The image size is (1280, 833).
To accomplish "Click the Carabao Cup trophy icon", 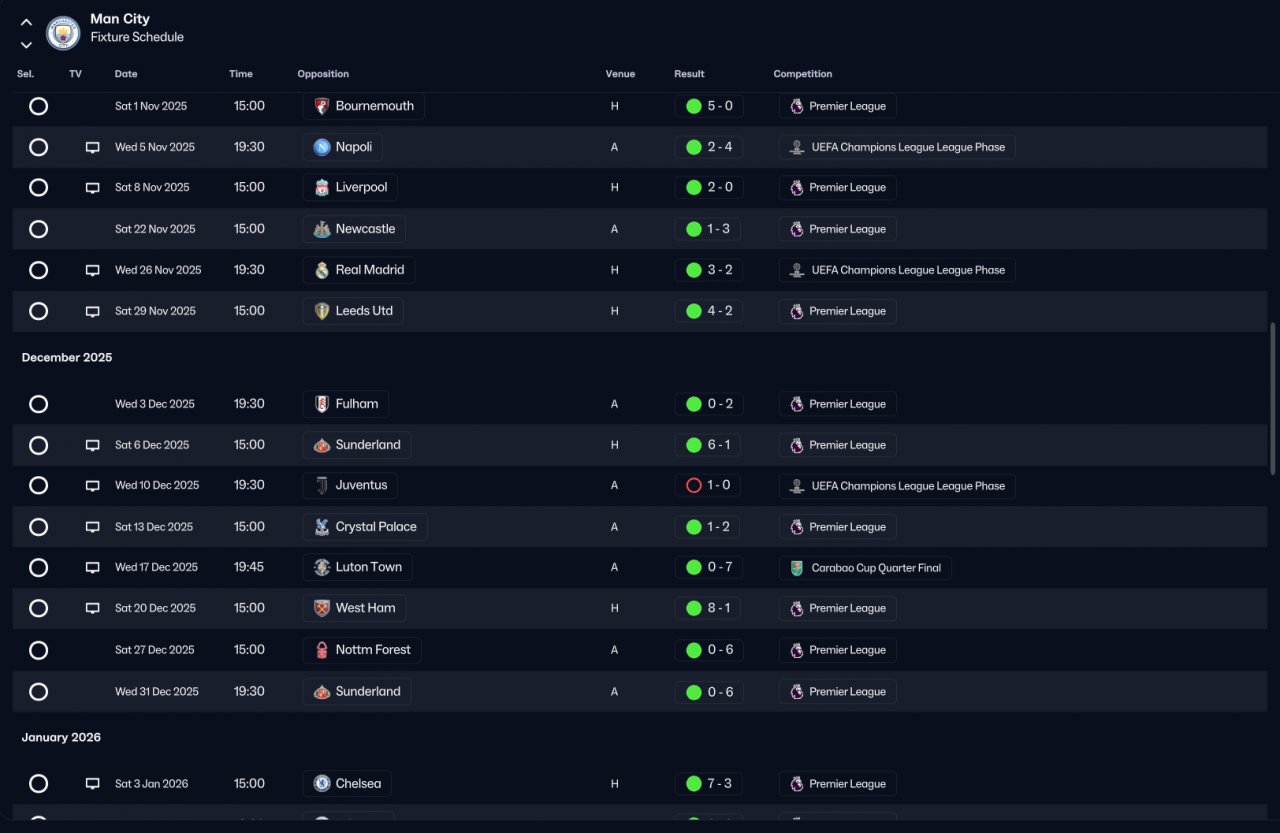I will [796, 568].
